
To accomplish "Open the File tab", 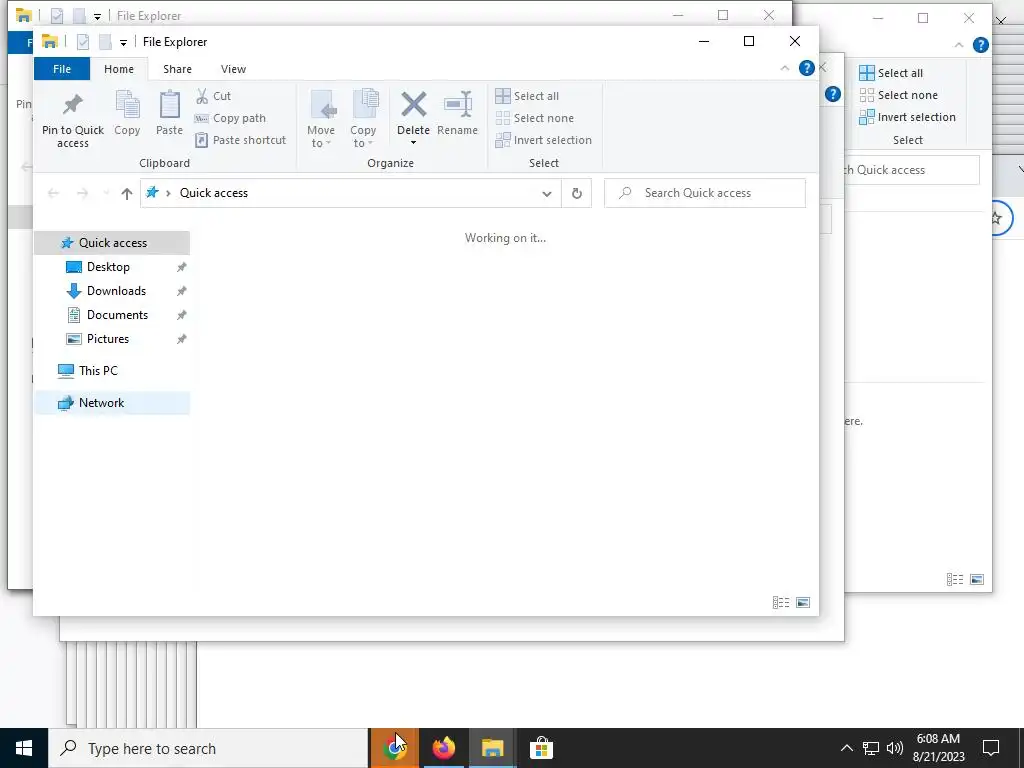I will click(x=62, y=69).
